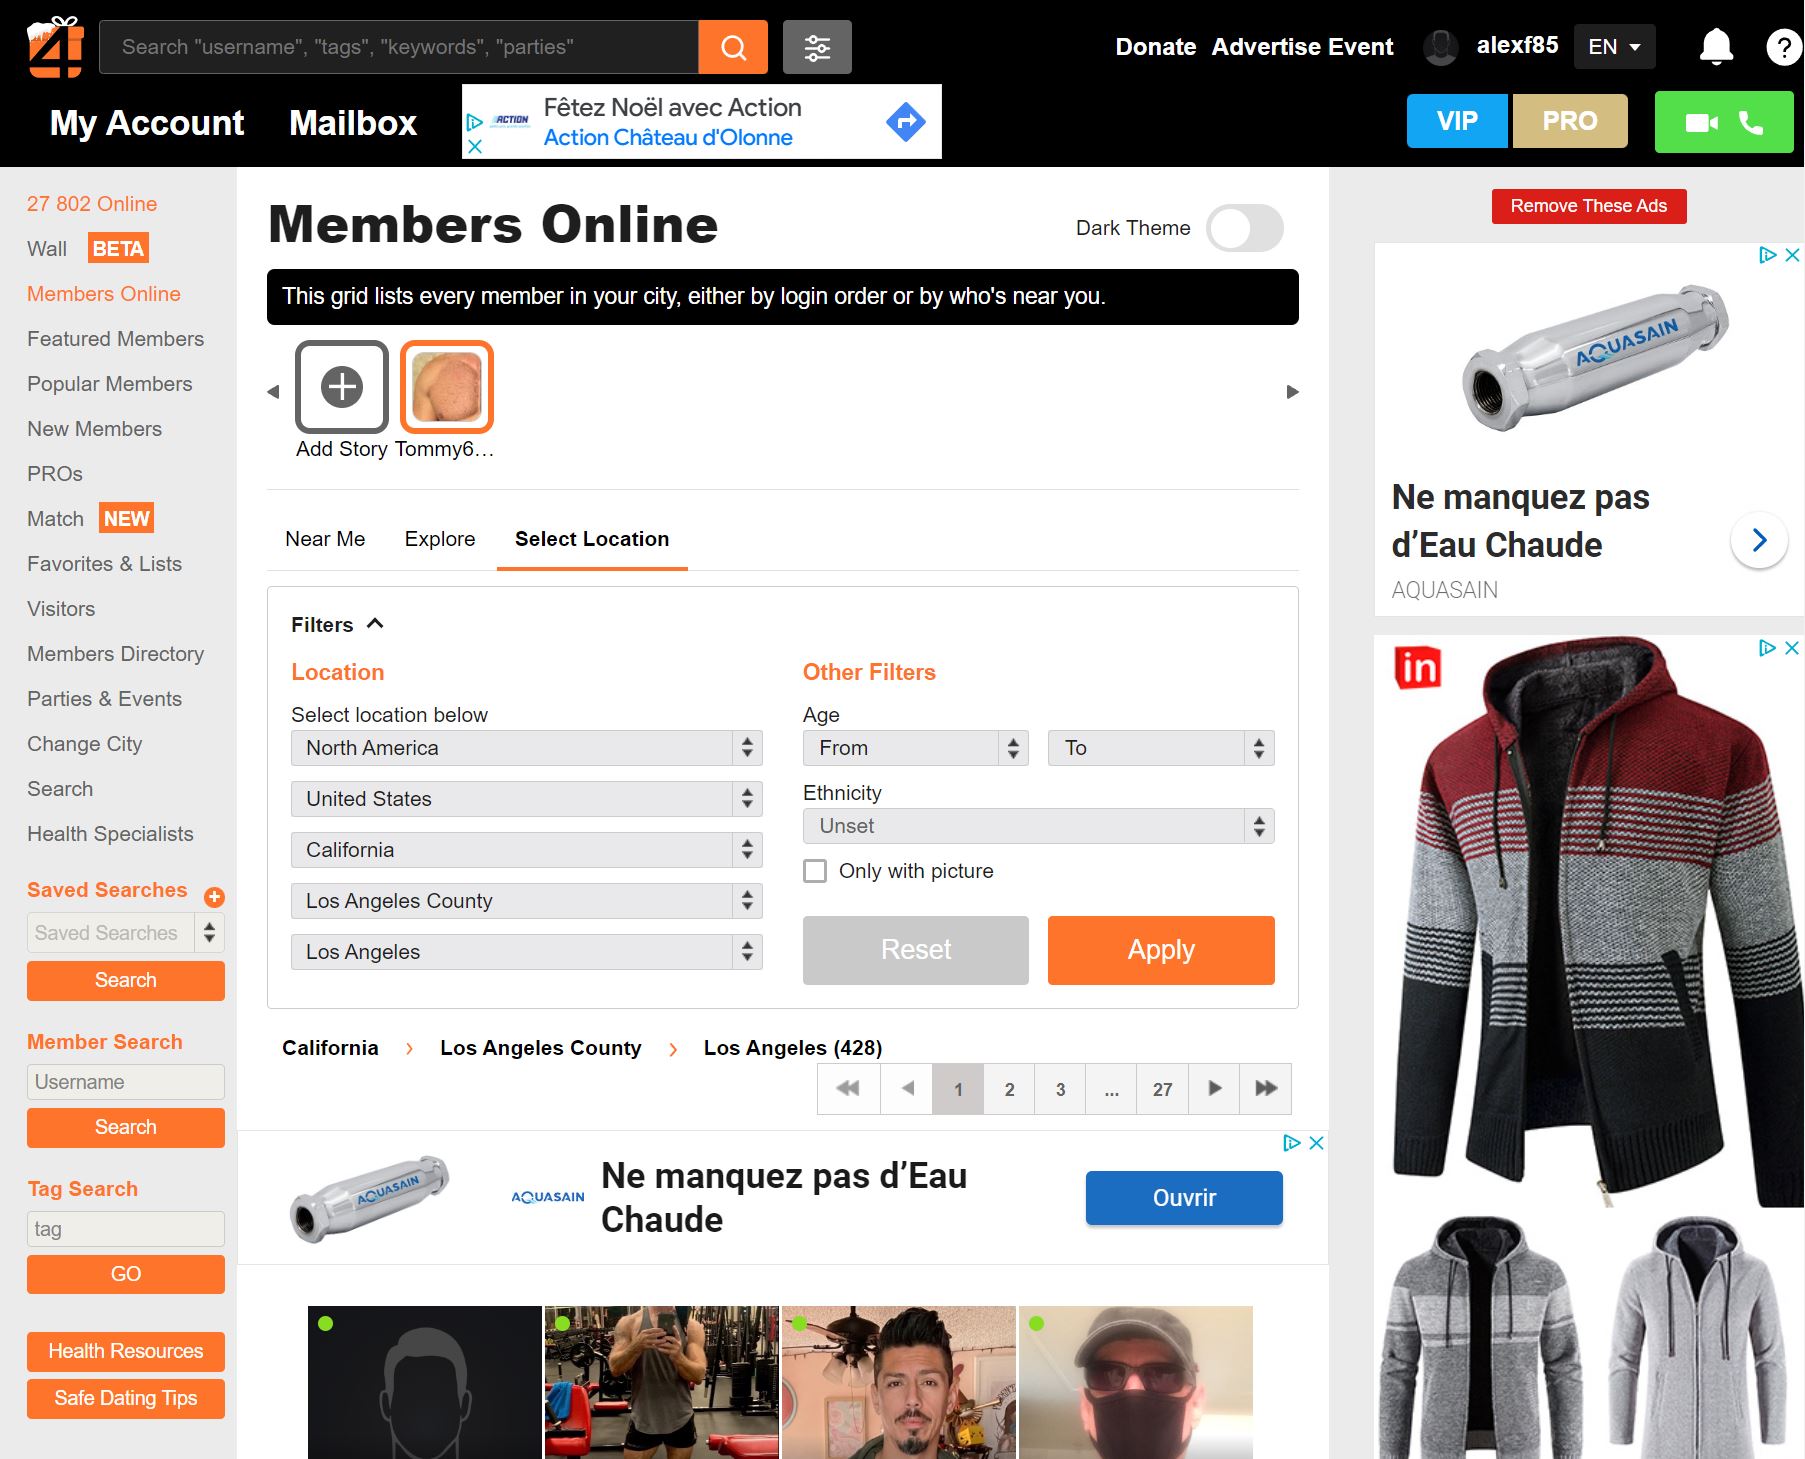Add a saved search with plus icon
Screen dimensions: 1805x1459
coord(214,896)
